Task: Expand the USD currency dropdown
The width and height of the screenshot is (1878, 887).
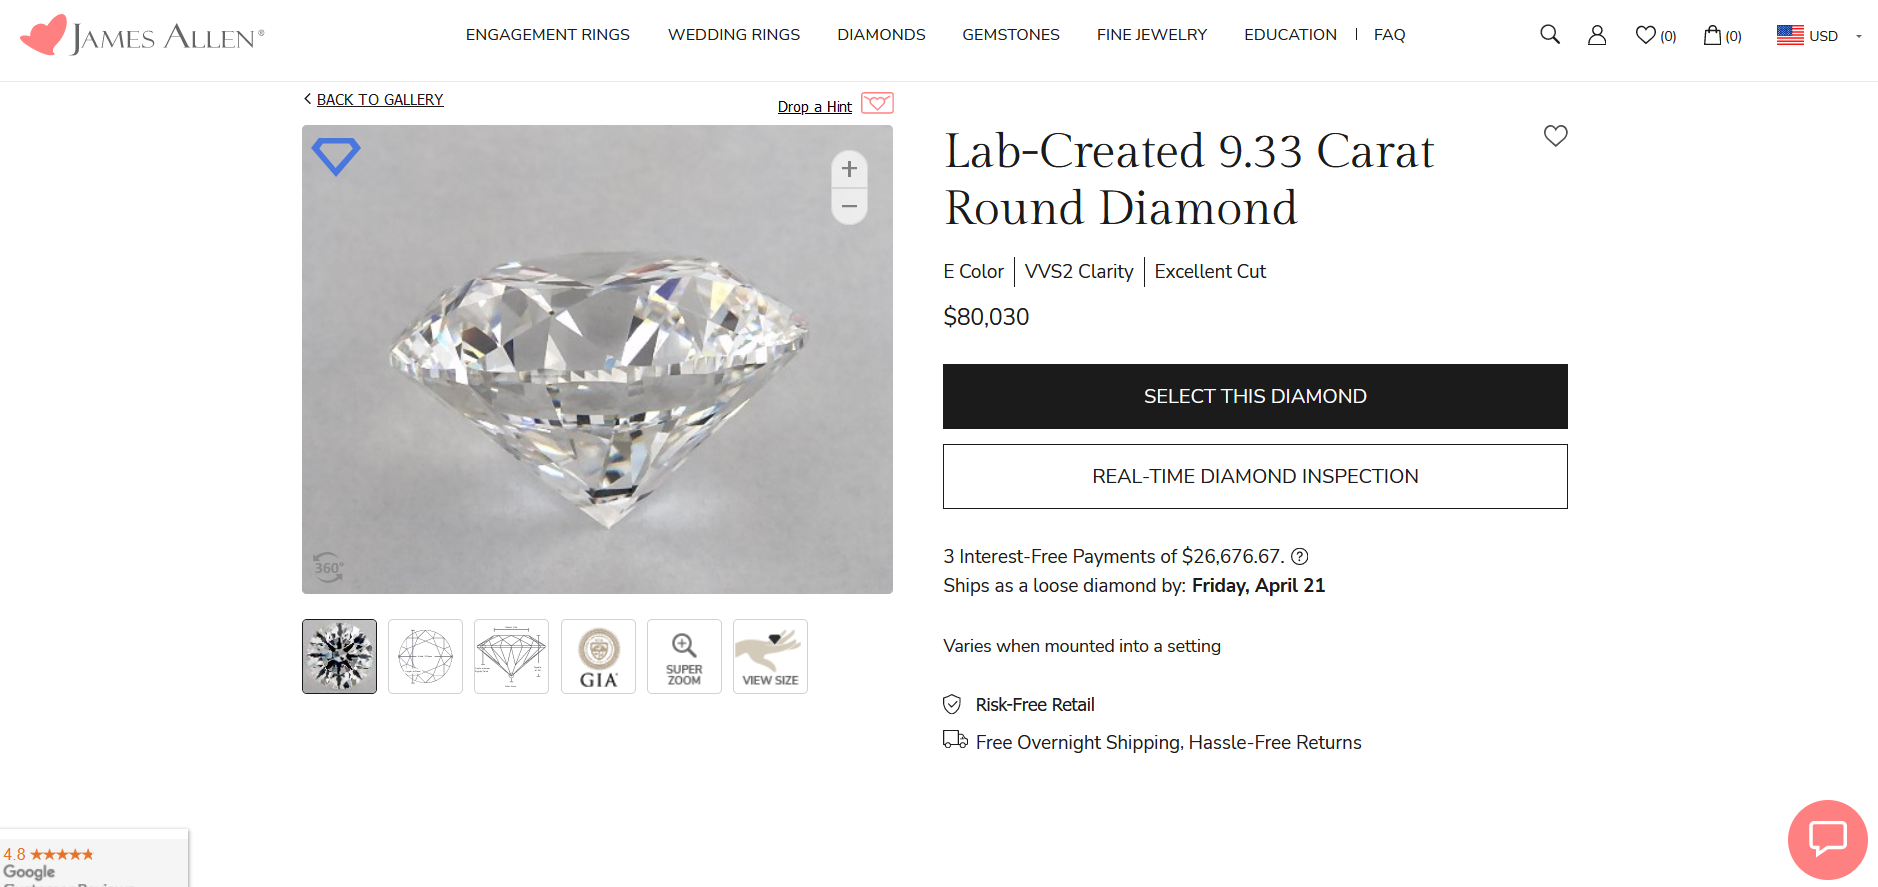Action: tap(1820, 35)
